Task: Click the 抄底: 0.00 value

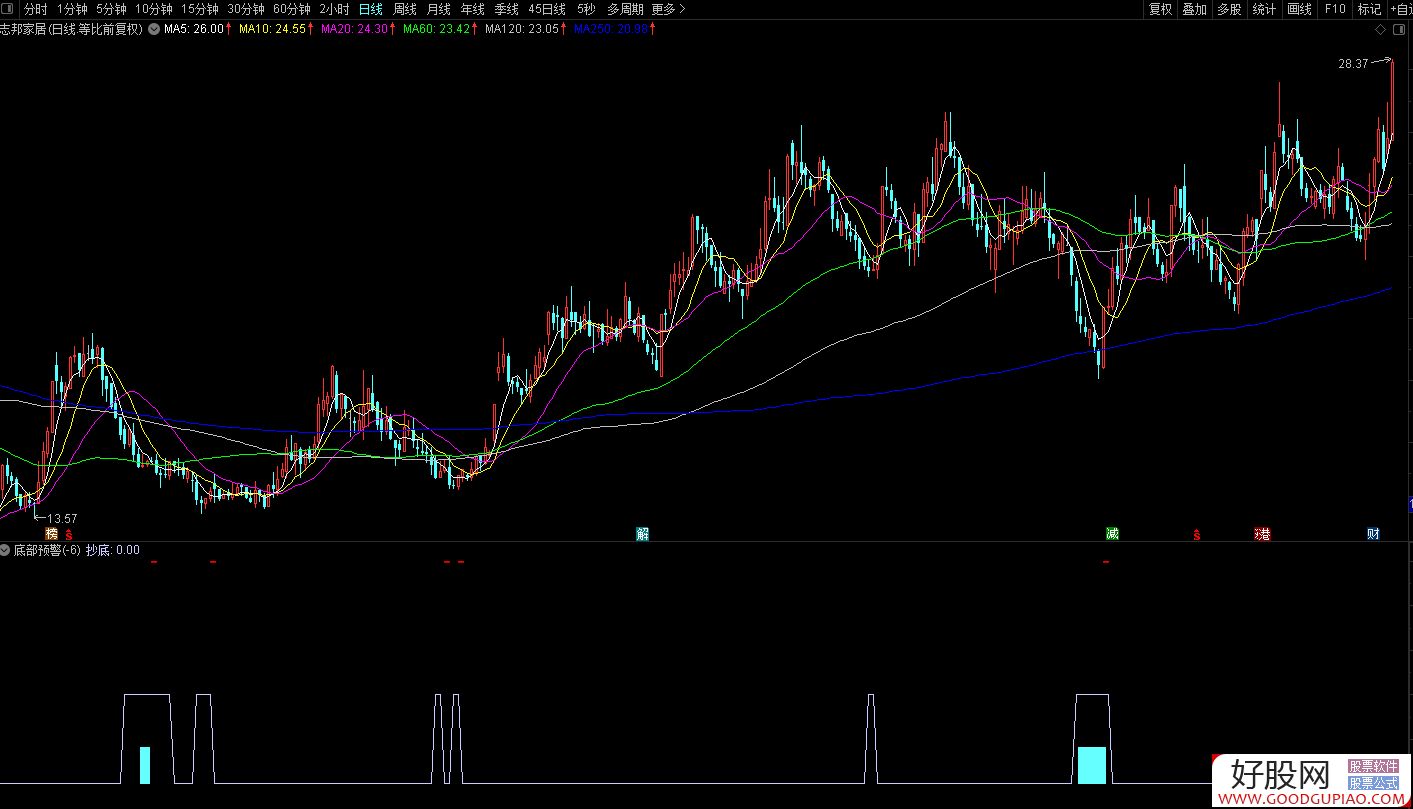Action: [x=113, y=550]
